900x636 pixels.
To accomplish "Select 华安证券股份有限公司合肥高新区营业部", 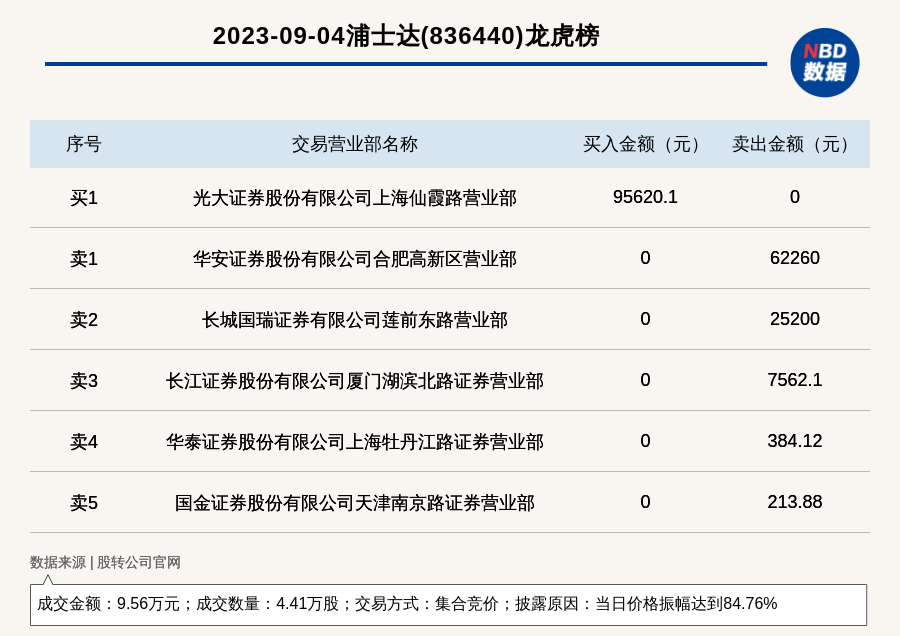I will click(x=355, y=259).
